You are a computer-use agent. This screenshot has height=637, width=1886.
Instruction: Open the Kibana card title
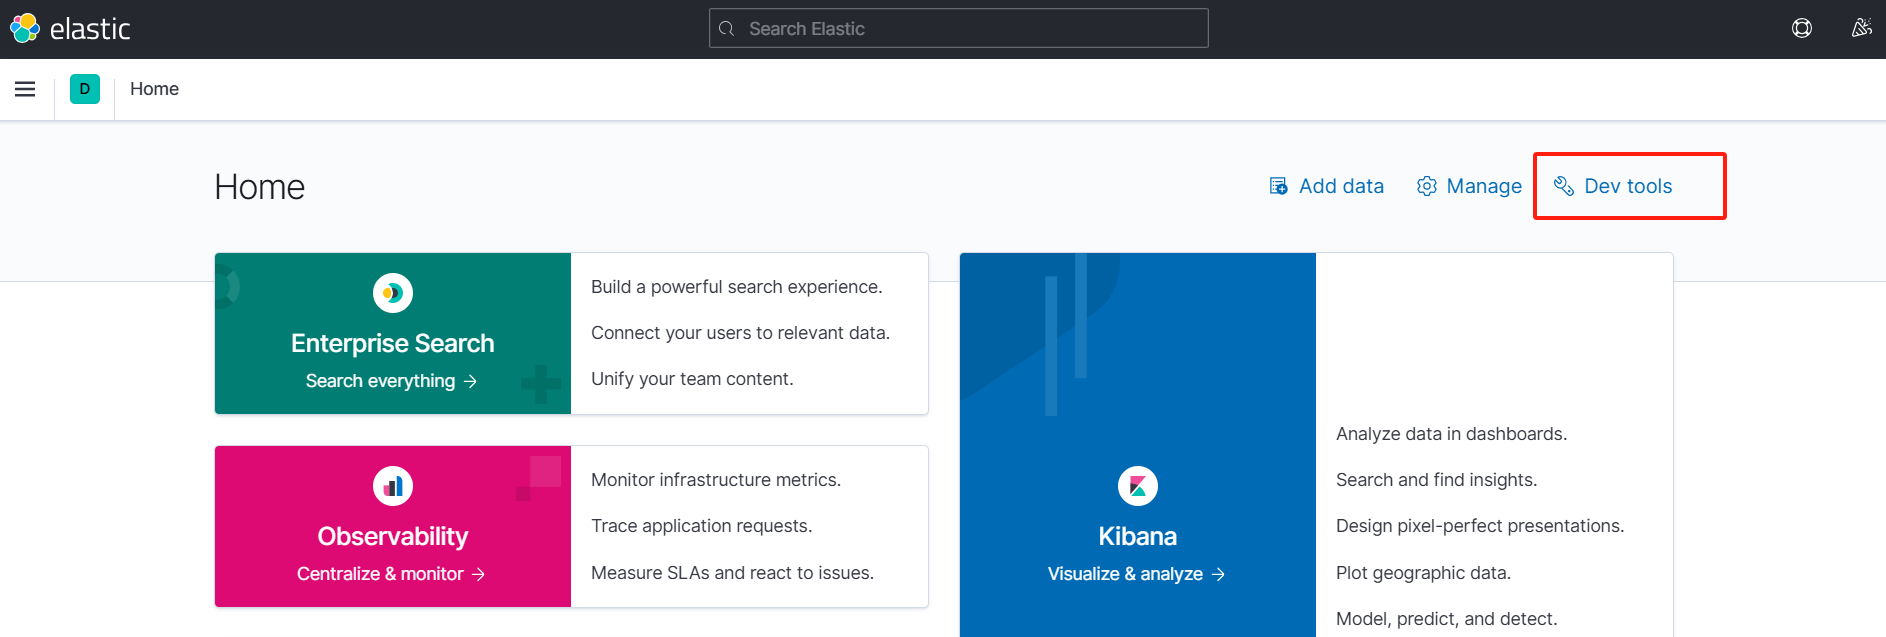coord(1138,536)
